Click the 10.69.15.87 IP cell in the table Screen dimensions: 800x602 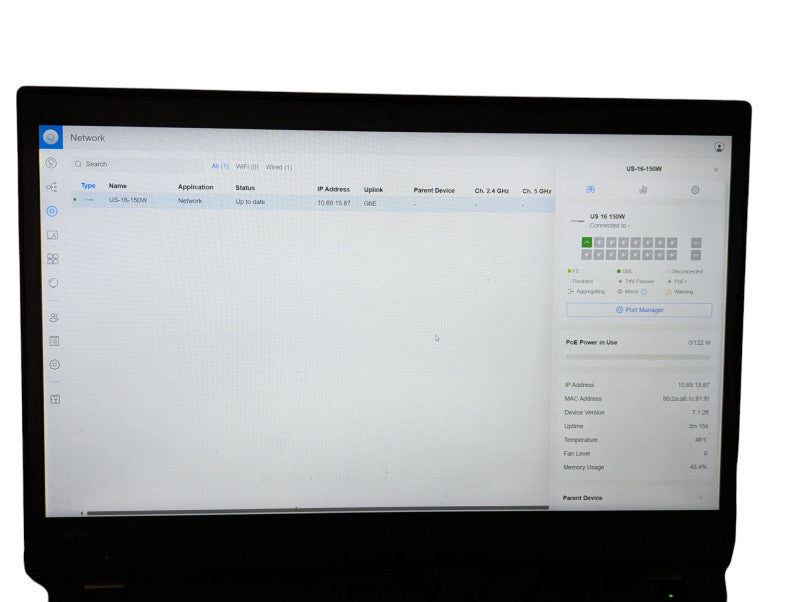coord(334,203)
